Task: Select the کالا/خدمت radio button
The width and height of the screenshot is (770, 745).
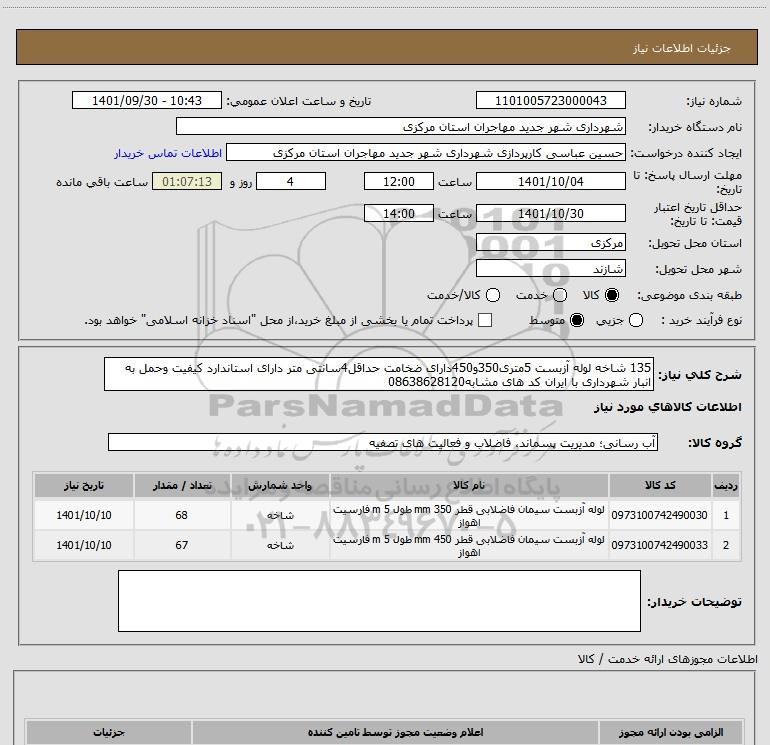Action: (493, 295)
